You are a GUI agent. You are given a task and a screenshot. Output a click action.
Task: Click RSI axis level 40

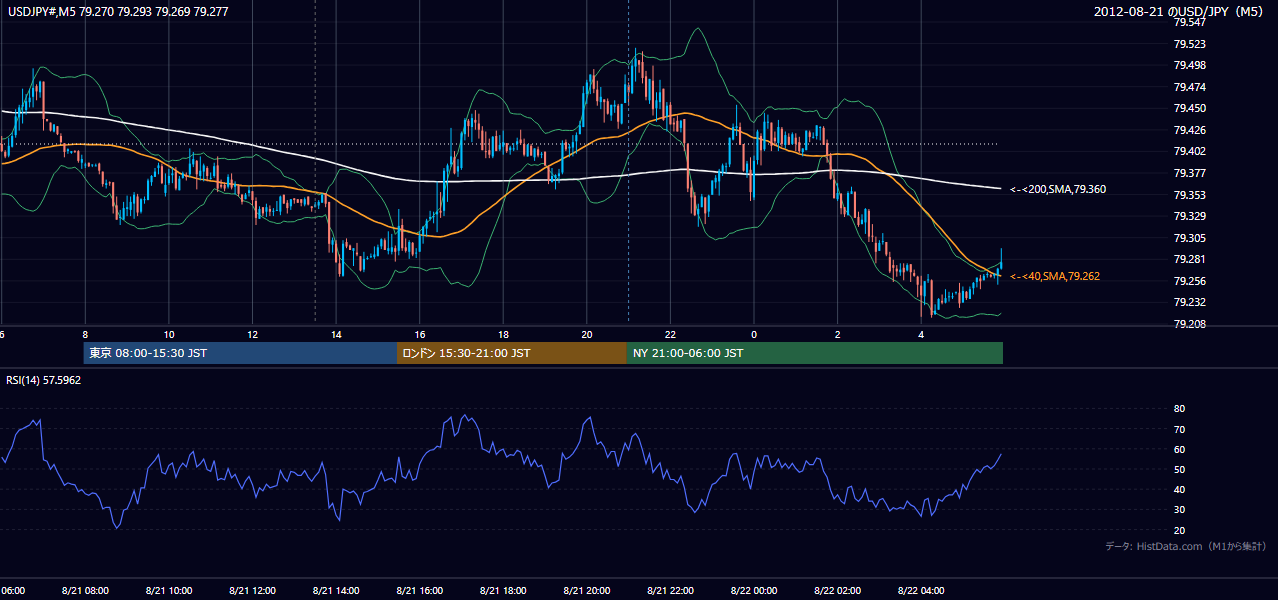click(1179, 489)
